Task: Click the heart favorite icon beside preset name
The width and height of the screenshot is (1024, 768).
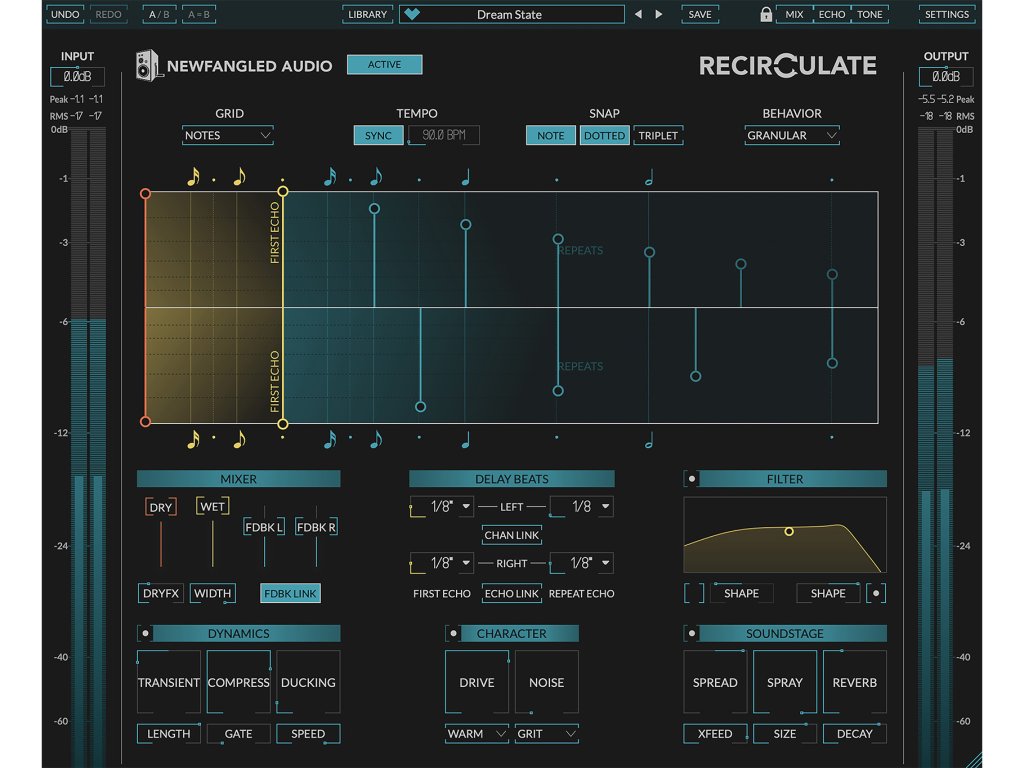Action: tap(412, 15)
